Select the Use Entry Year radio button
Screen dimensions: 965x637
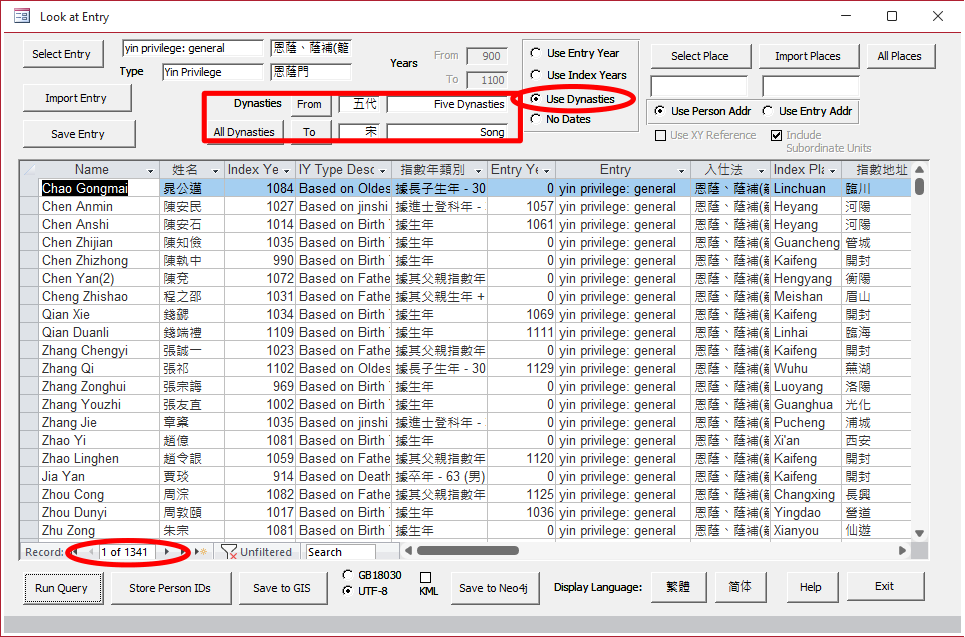click(x=536, y=53)
